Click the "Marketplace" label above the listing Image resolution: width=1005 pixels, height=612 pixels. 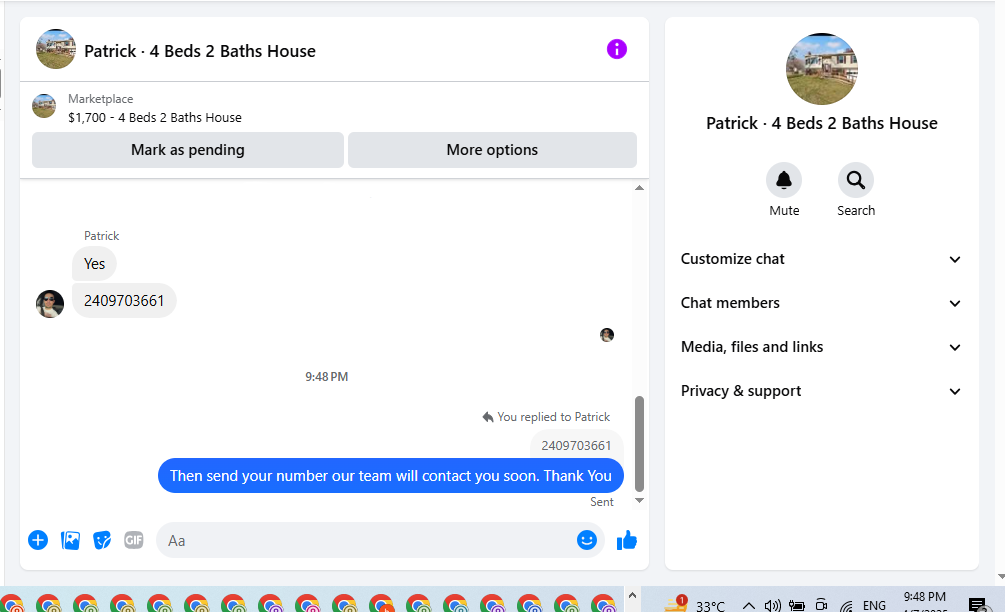click(x=101, y=99)
